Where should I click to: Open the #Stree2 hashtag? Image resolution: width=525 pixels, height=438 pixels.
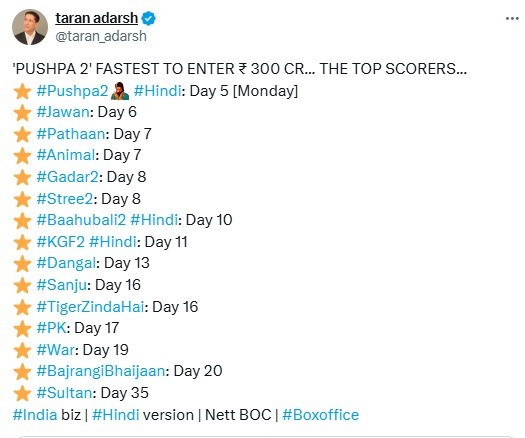point(65,199)
